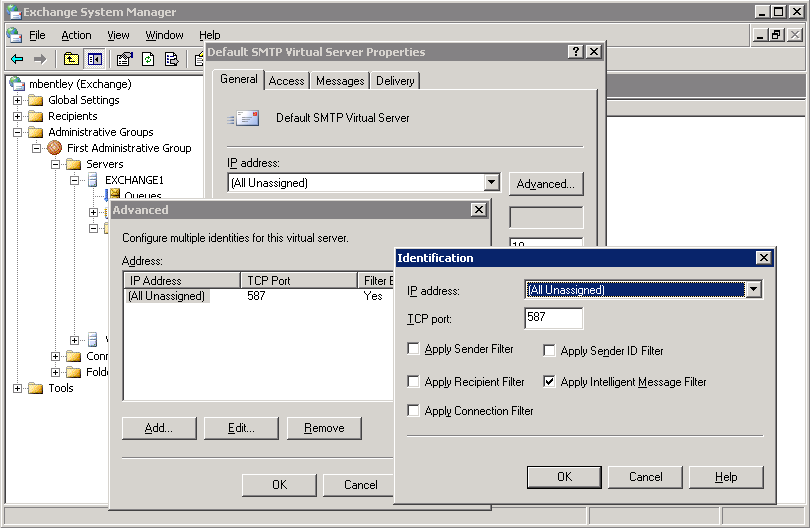The image size is (810, 528).
Task: Click the green Refresh toolbar icon
Action: pyautogui.click(x=148, y=59)
